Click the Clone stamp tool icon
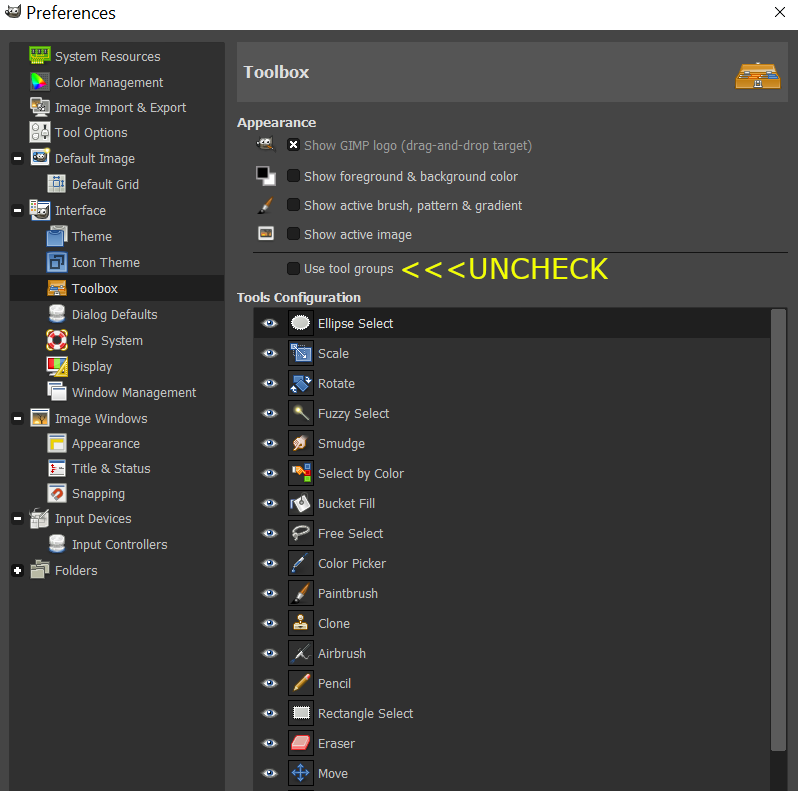 (301, 623)
